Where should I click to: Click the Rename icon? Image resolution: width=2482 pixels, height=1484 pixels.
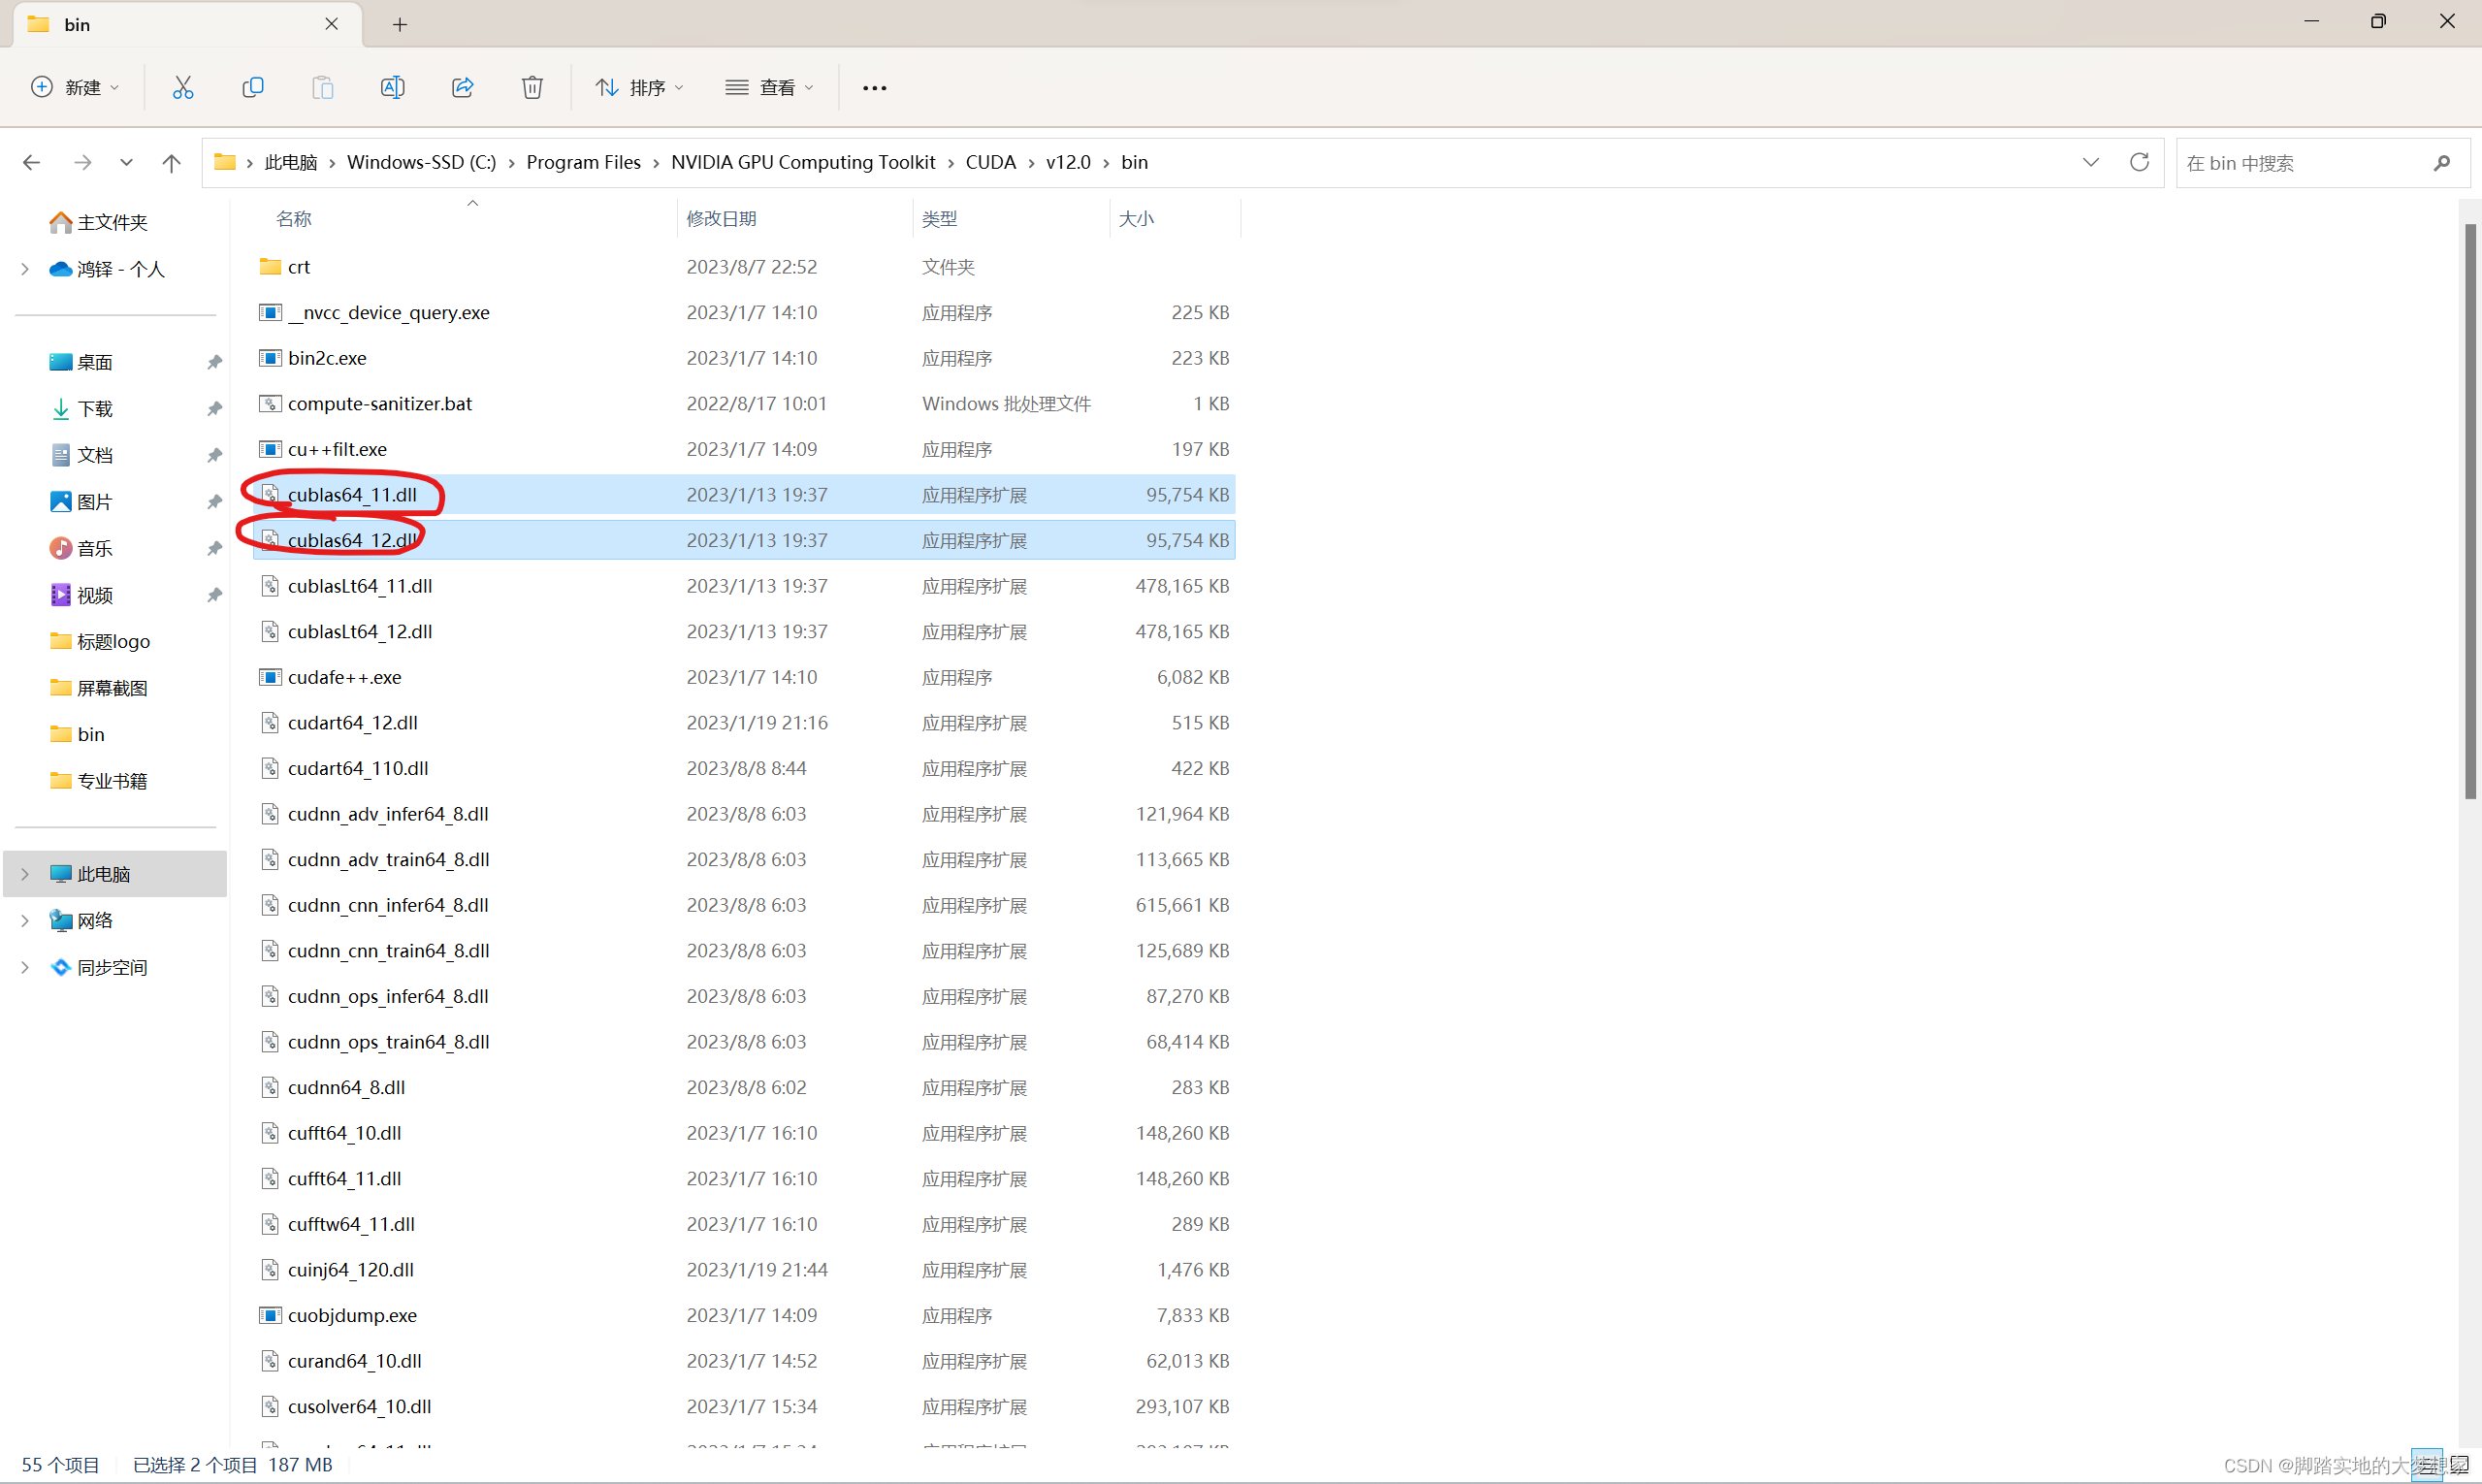[392, 87]
